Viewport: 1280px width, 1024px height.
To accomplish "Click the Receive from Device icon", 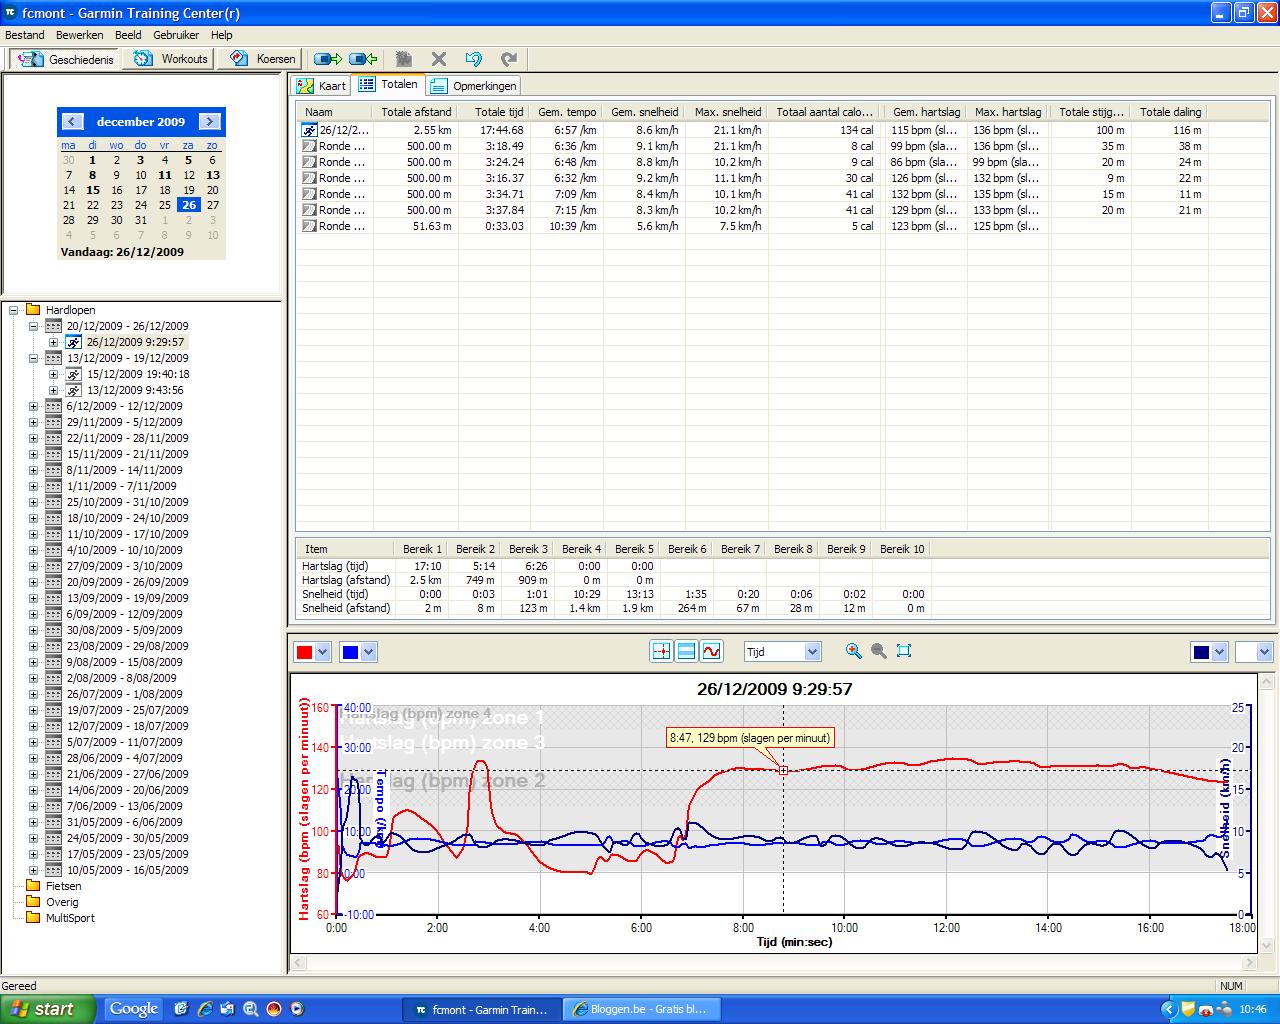I will pyautogui.click(x=363, y=59).
